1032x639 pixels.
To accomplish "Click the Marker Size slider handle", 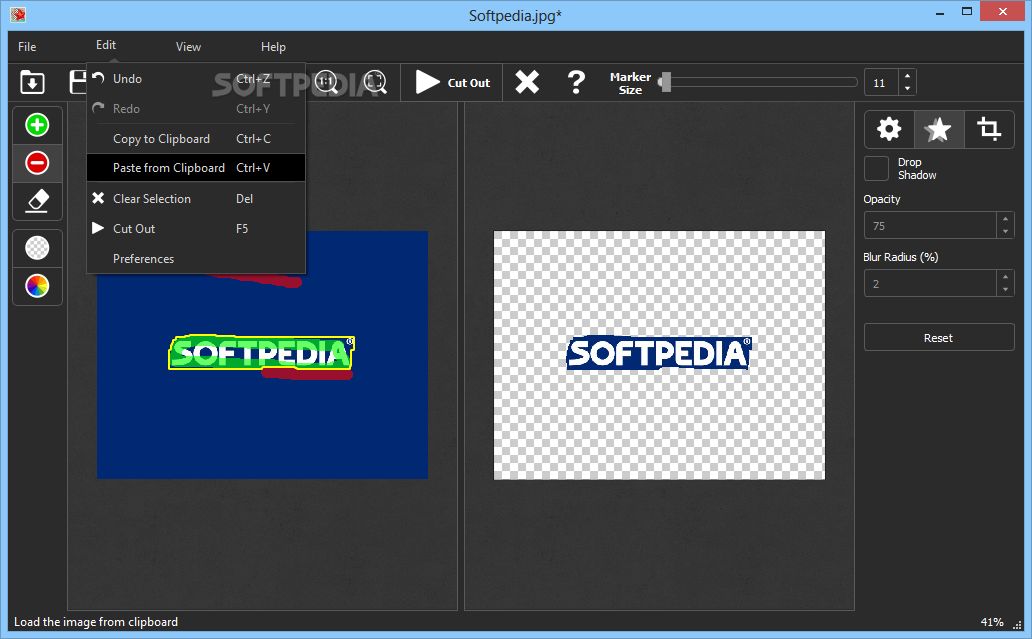I will pos(666,82).
